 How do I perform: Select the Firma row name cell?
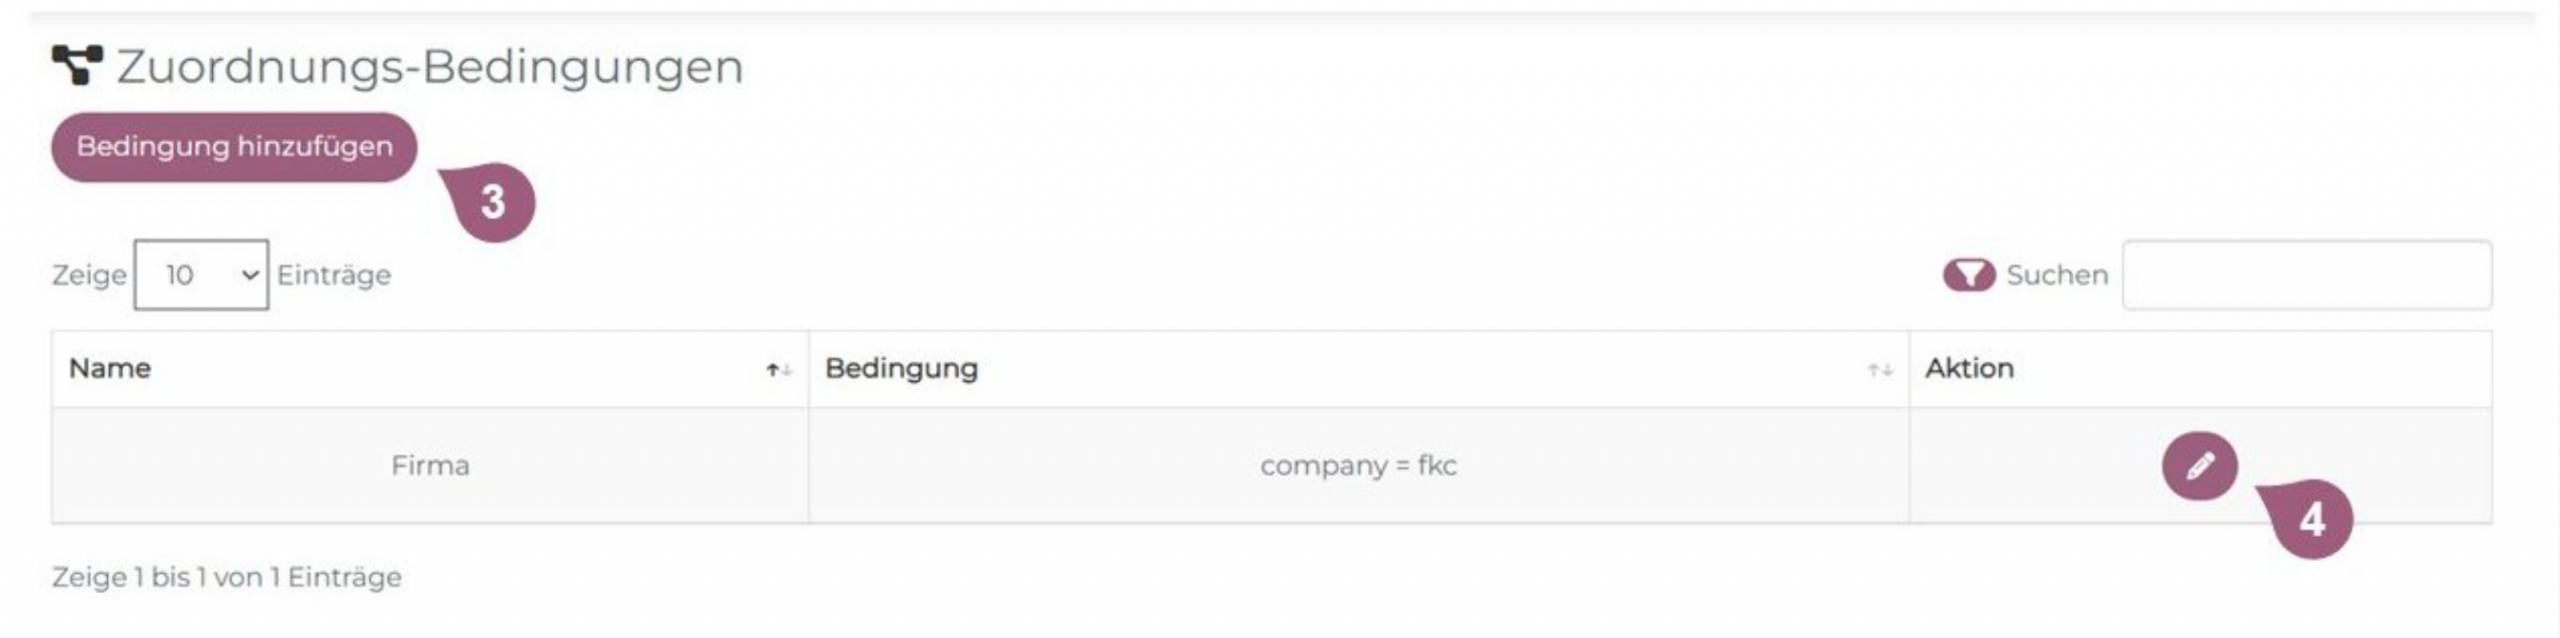click(x=430, y=466)
